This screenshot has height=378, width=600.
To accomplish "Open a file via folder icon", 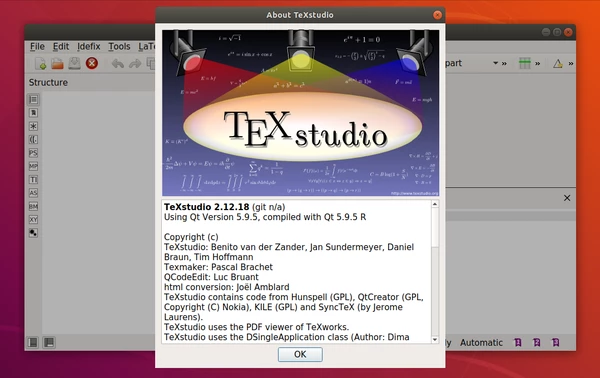I will click(x=57, y=63).
